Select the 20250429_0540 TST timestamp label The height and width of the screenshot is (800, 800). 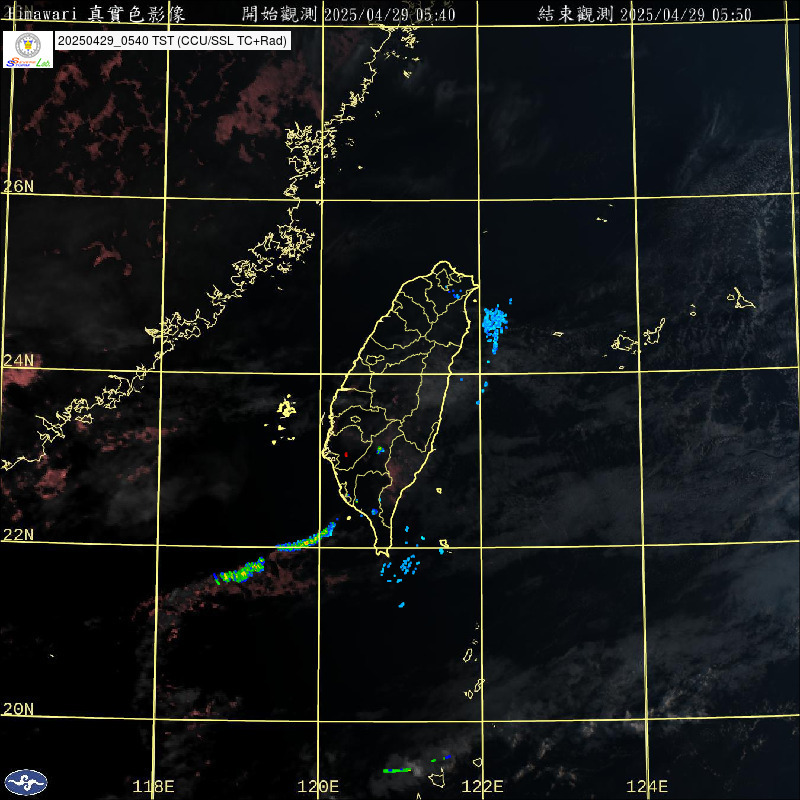point(173,41)
